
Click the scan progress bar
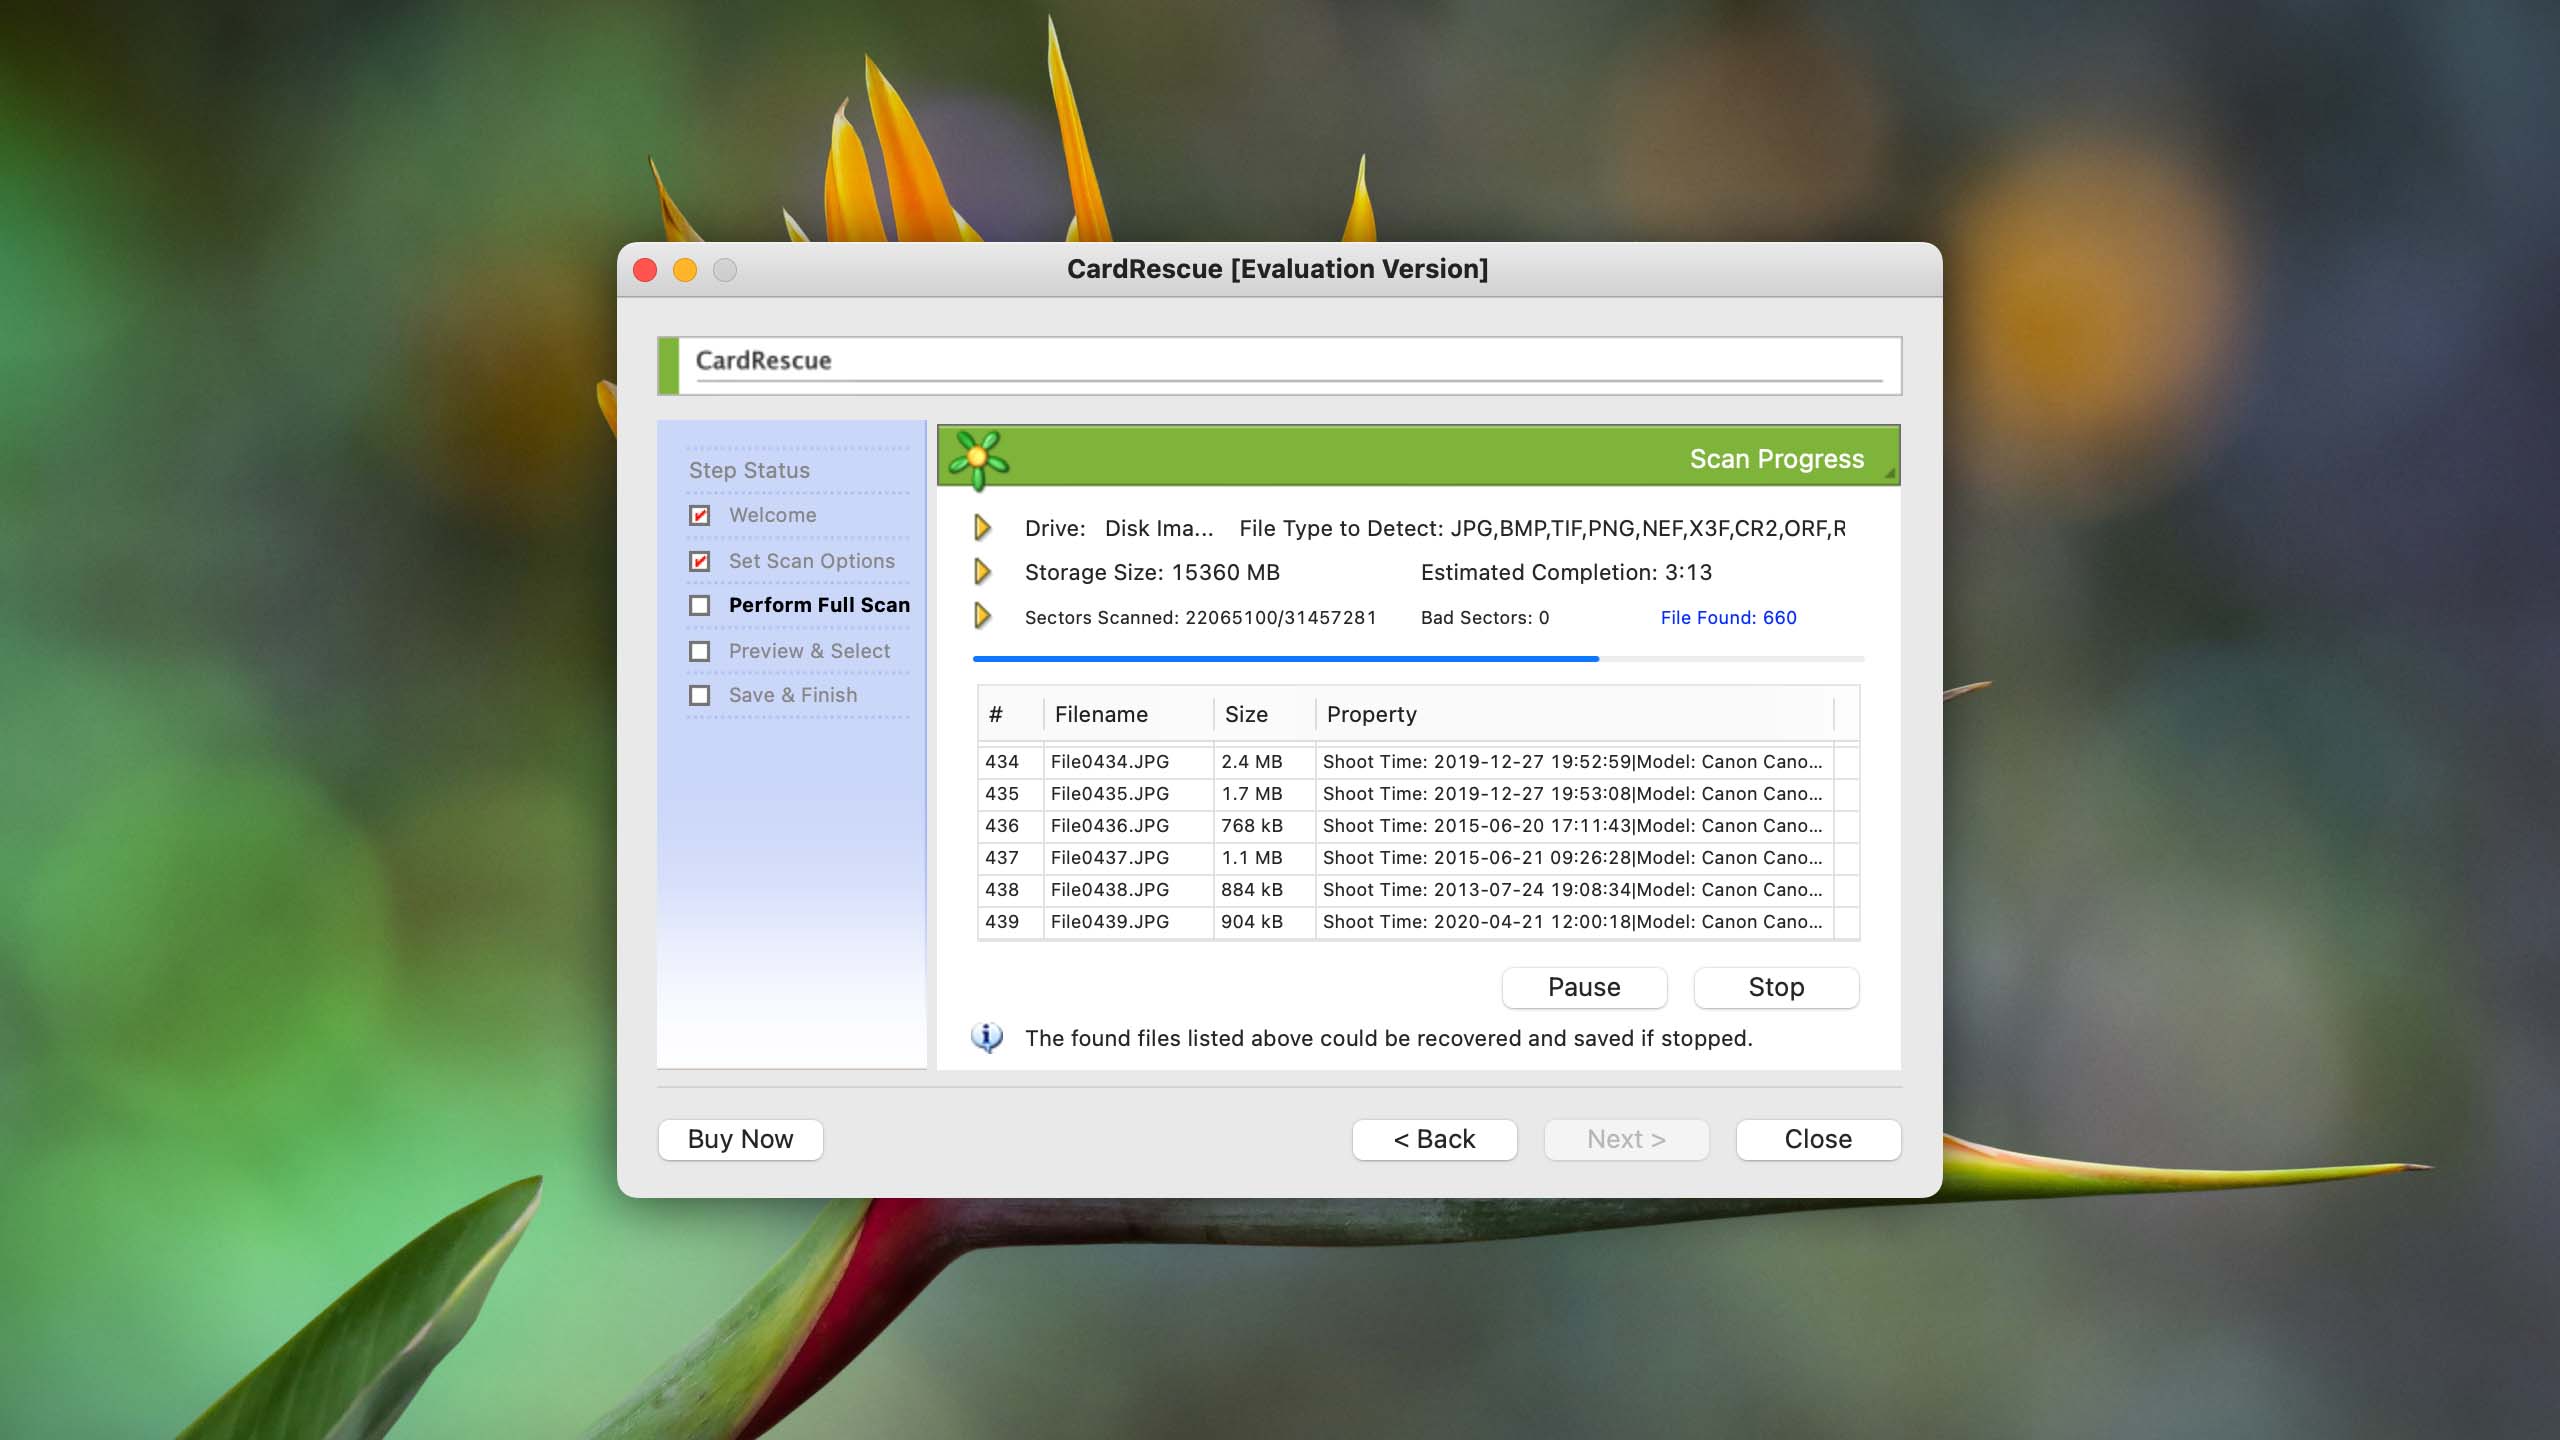coord(1418,659)
